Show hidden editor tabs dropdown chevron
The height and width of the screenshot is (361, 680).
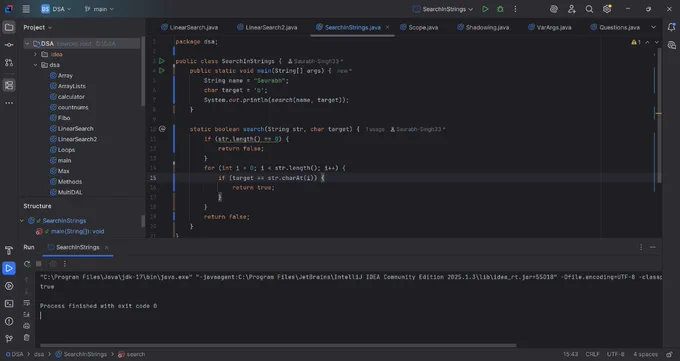coord(654,27)
